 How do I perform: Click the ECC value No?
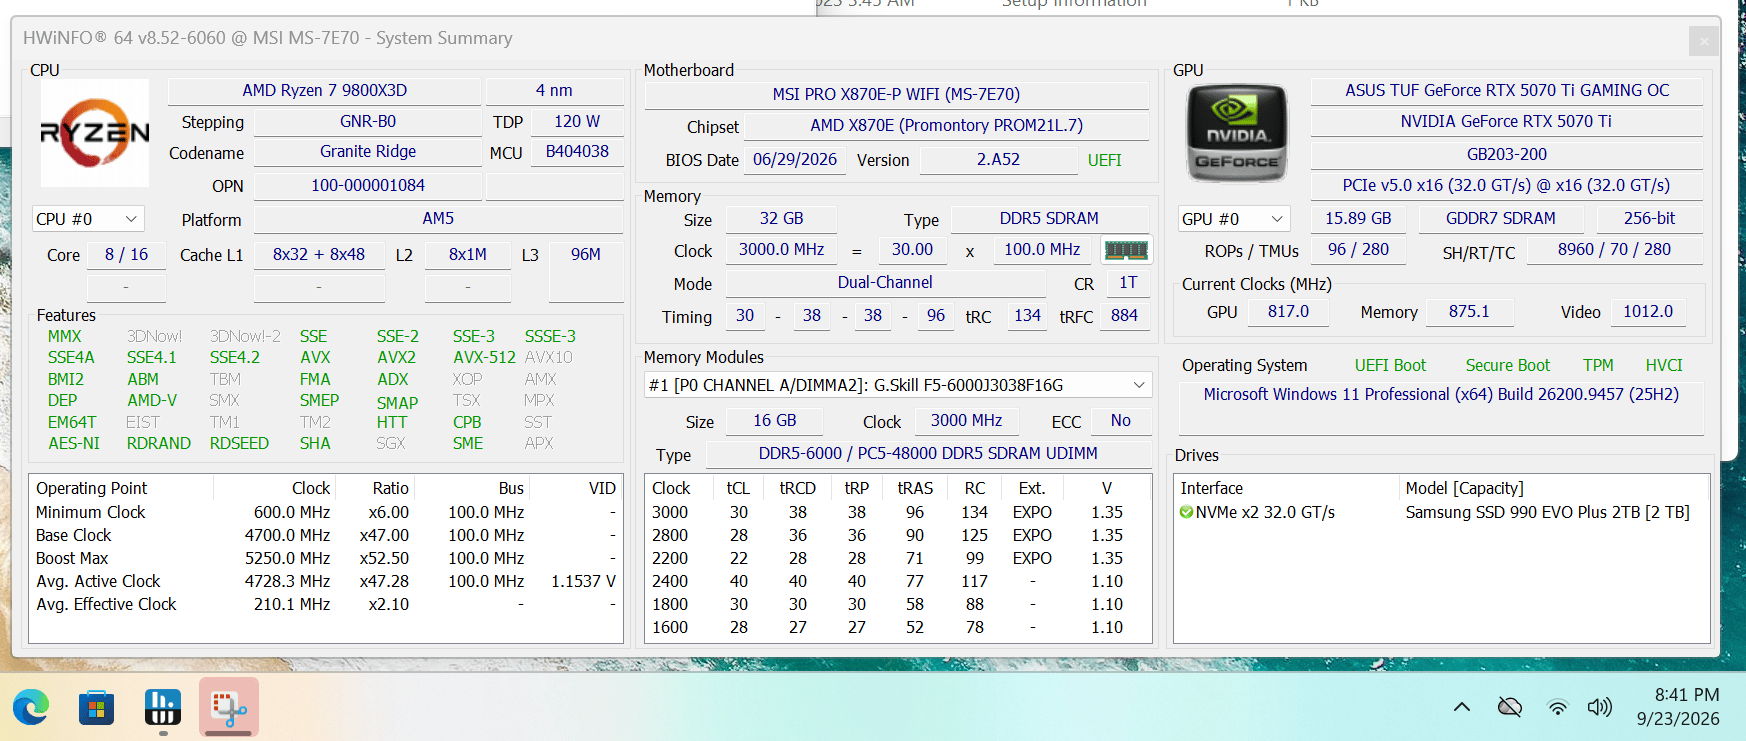(x=1120, y=420)
